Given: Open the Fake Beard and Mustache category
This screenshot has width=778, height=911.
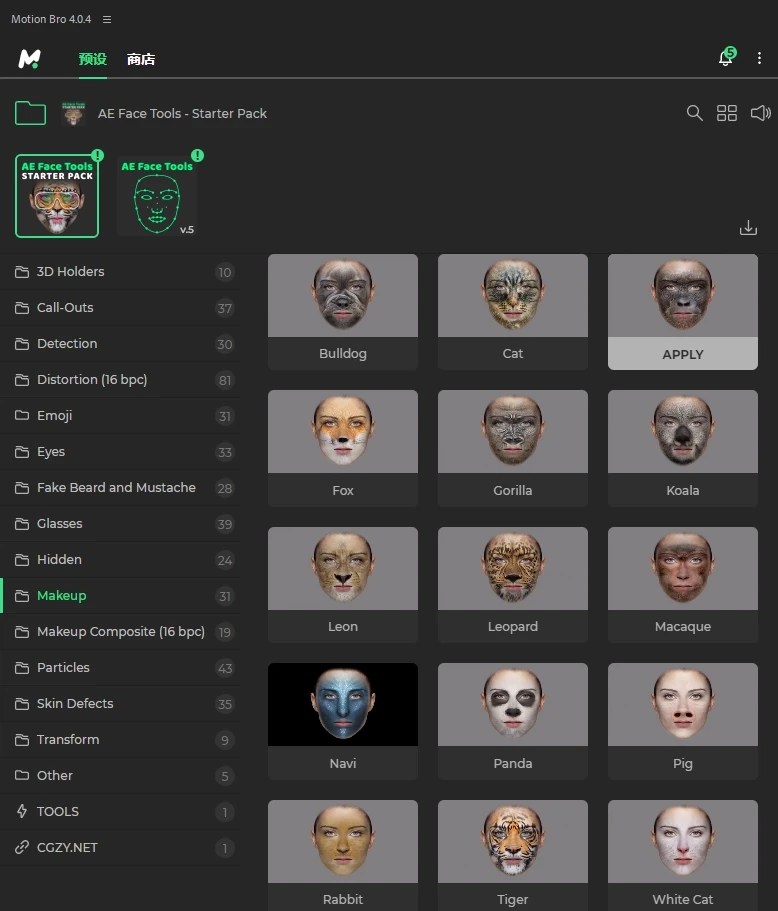Looking at the screenshot, I should tap(116, 488).
